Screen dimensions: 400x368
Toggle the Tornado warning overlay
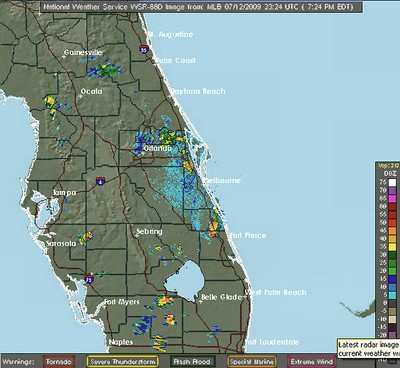tap(59, 362)
